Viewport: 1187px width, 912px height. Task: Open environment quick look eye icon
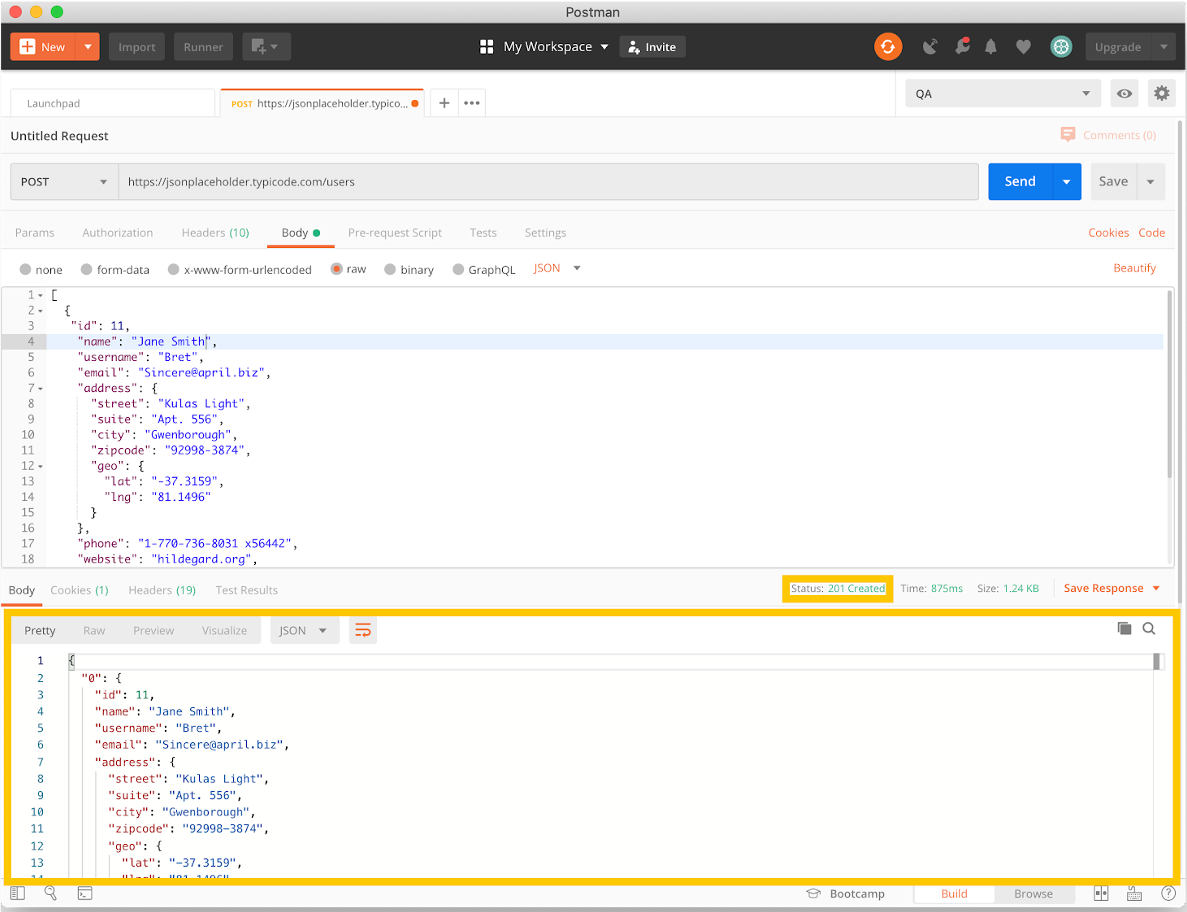(1124, 94)
